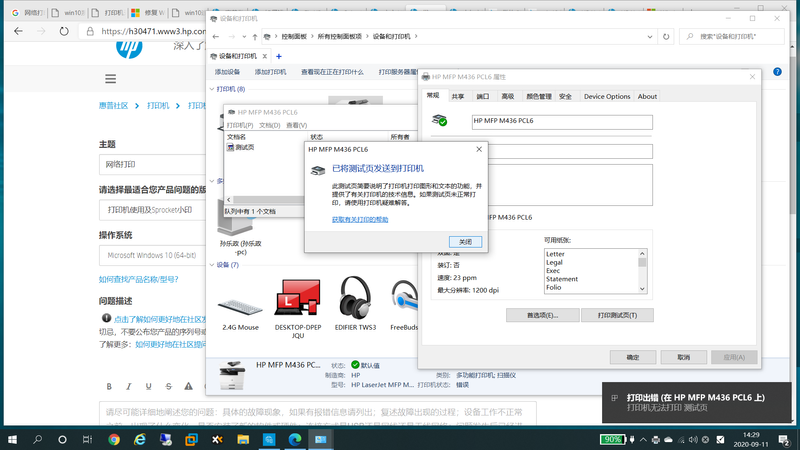
Task: Click the search box for 设备和打印机
Action: point(732,37)
